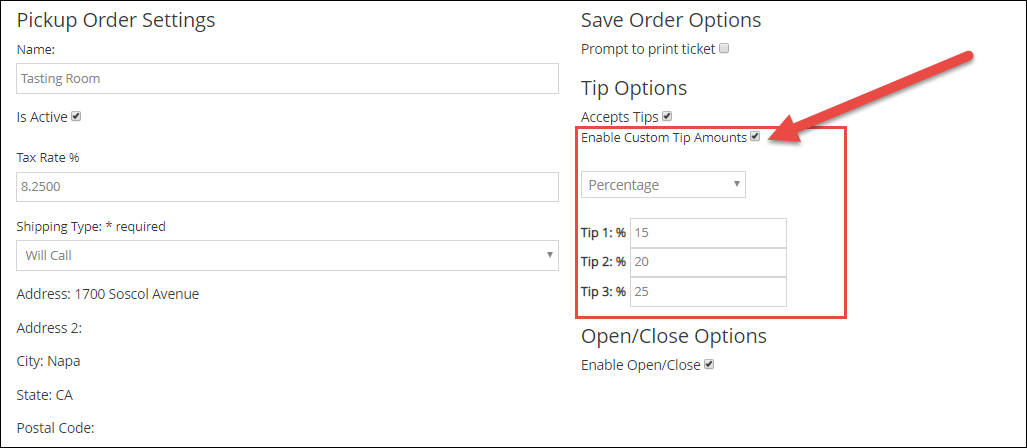Click the Tip 1 percentage field

707,232
